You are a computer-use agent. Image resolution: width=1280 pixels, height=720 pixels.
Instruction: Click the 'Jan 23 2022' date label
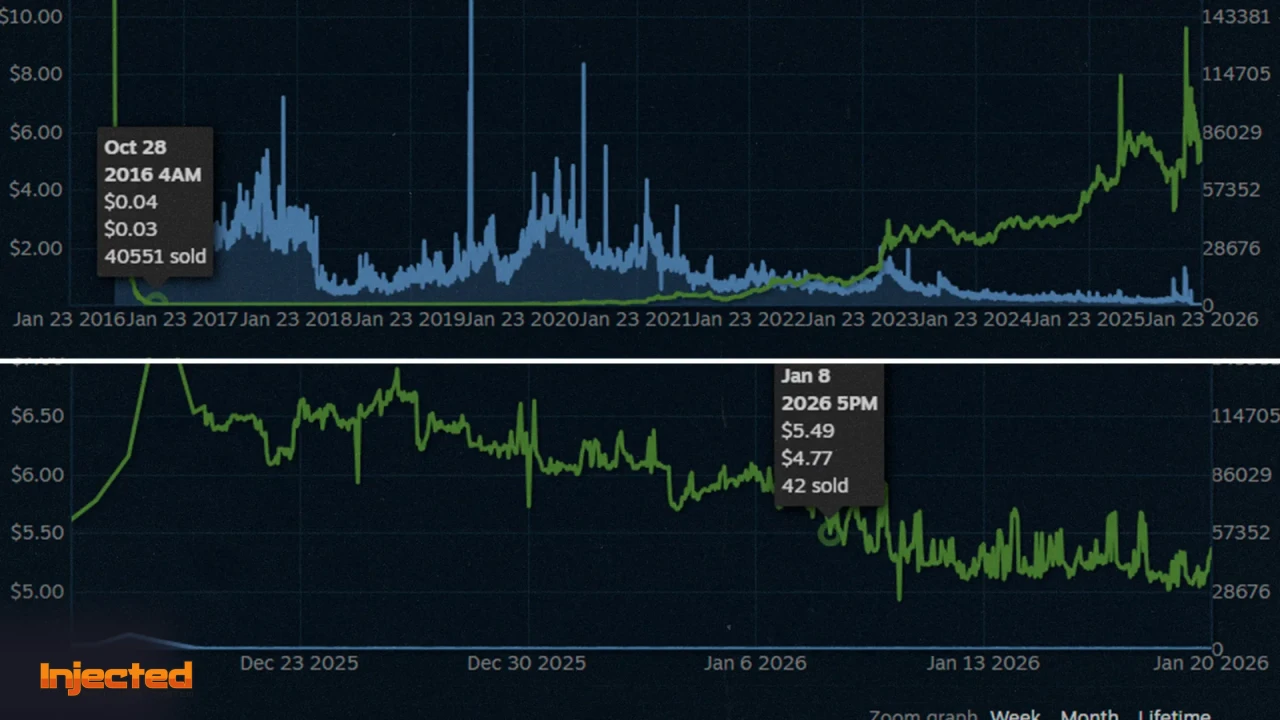[749, 320]
